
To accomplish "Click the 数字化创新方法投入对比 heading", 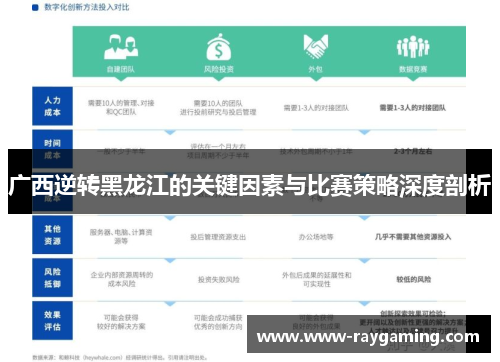I will (x=87, y=7).
